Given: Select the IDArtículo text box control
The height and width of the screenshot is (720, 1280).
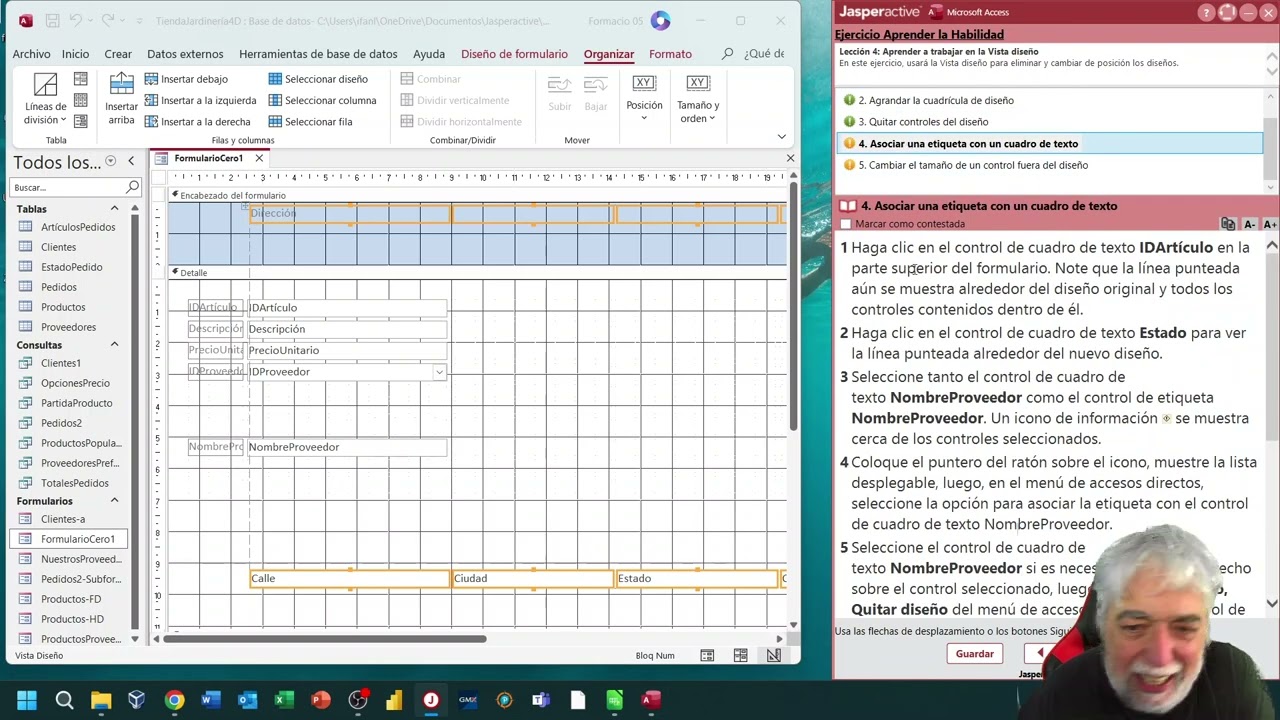Looking at the screenshot, I should (346, 308).
